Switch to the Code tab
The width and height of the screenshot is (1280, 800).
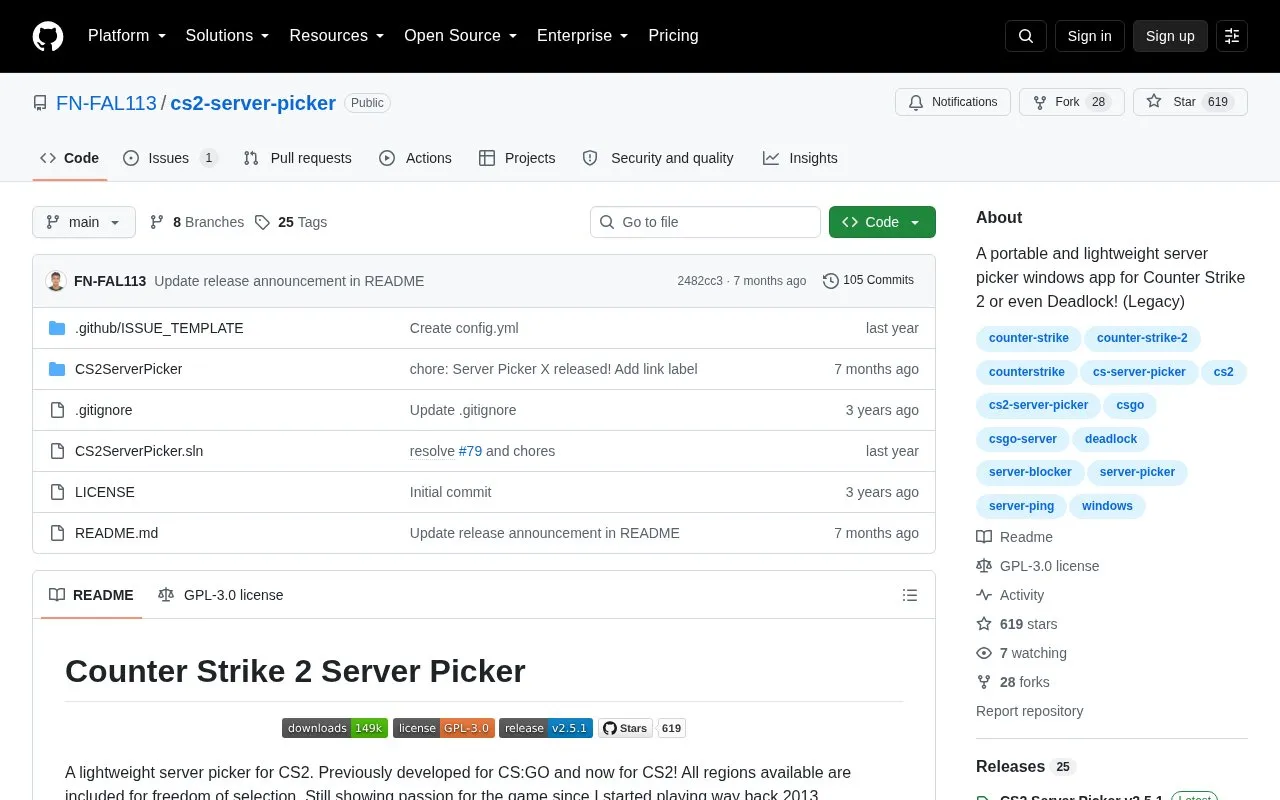click(x=70, y=158)
